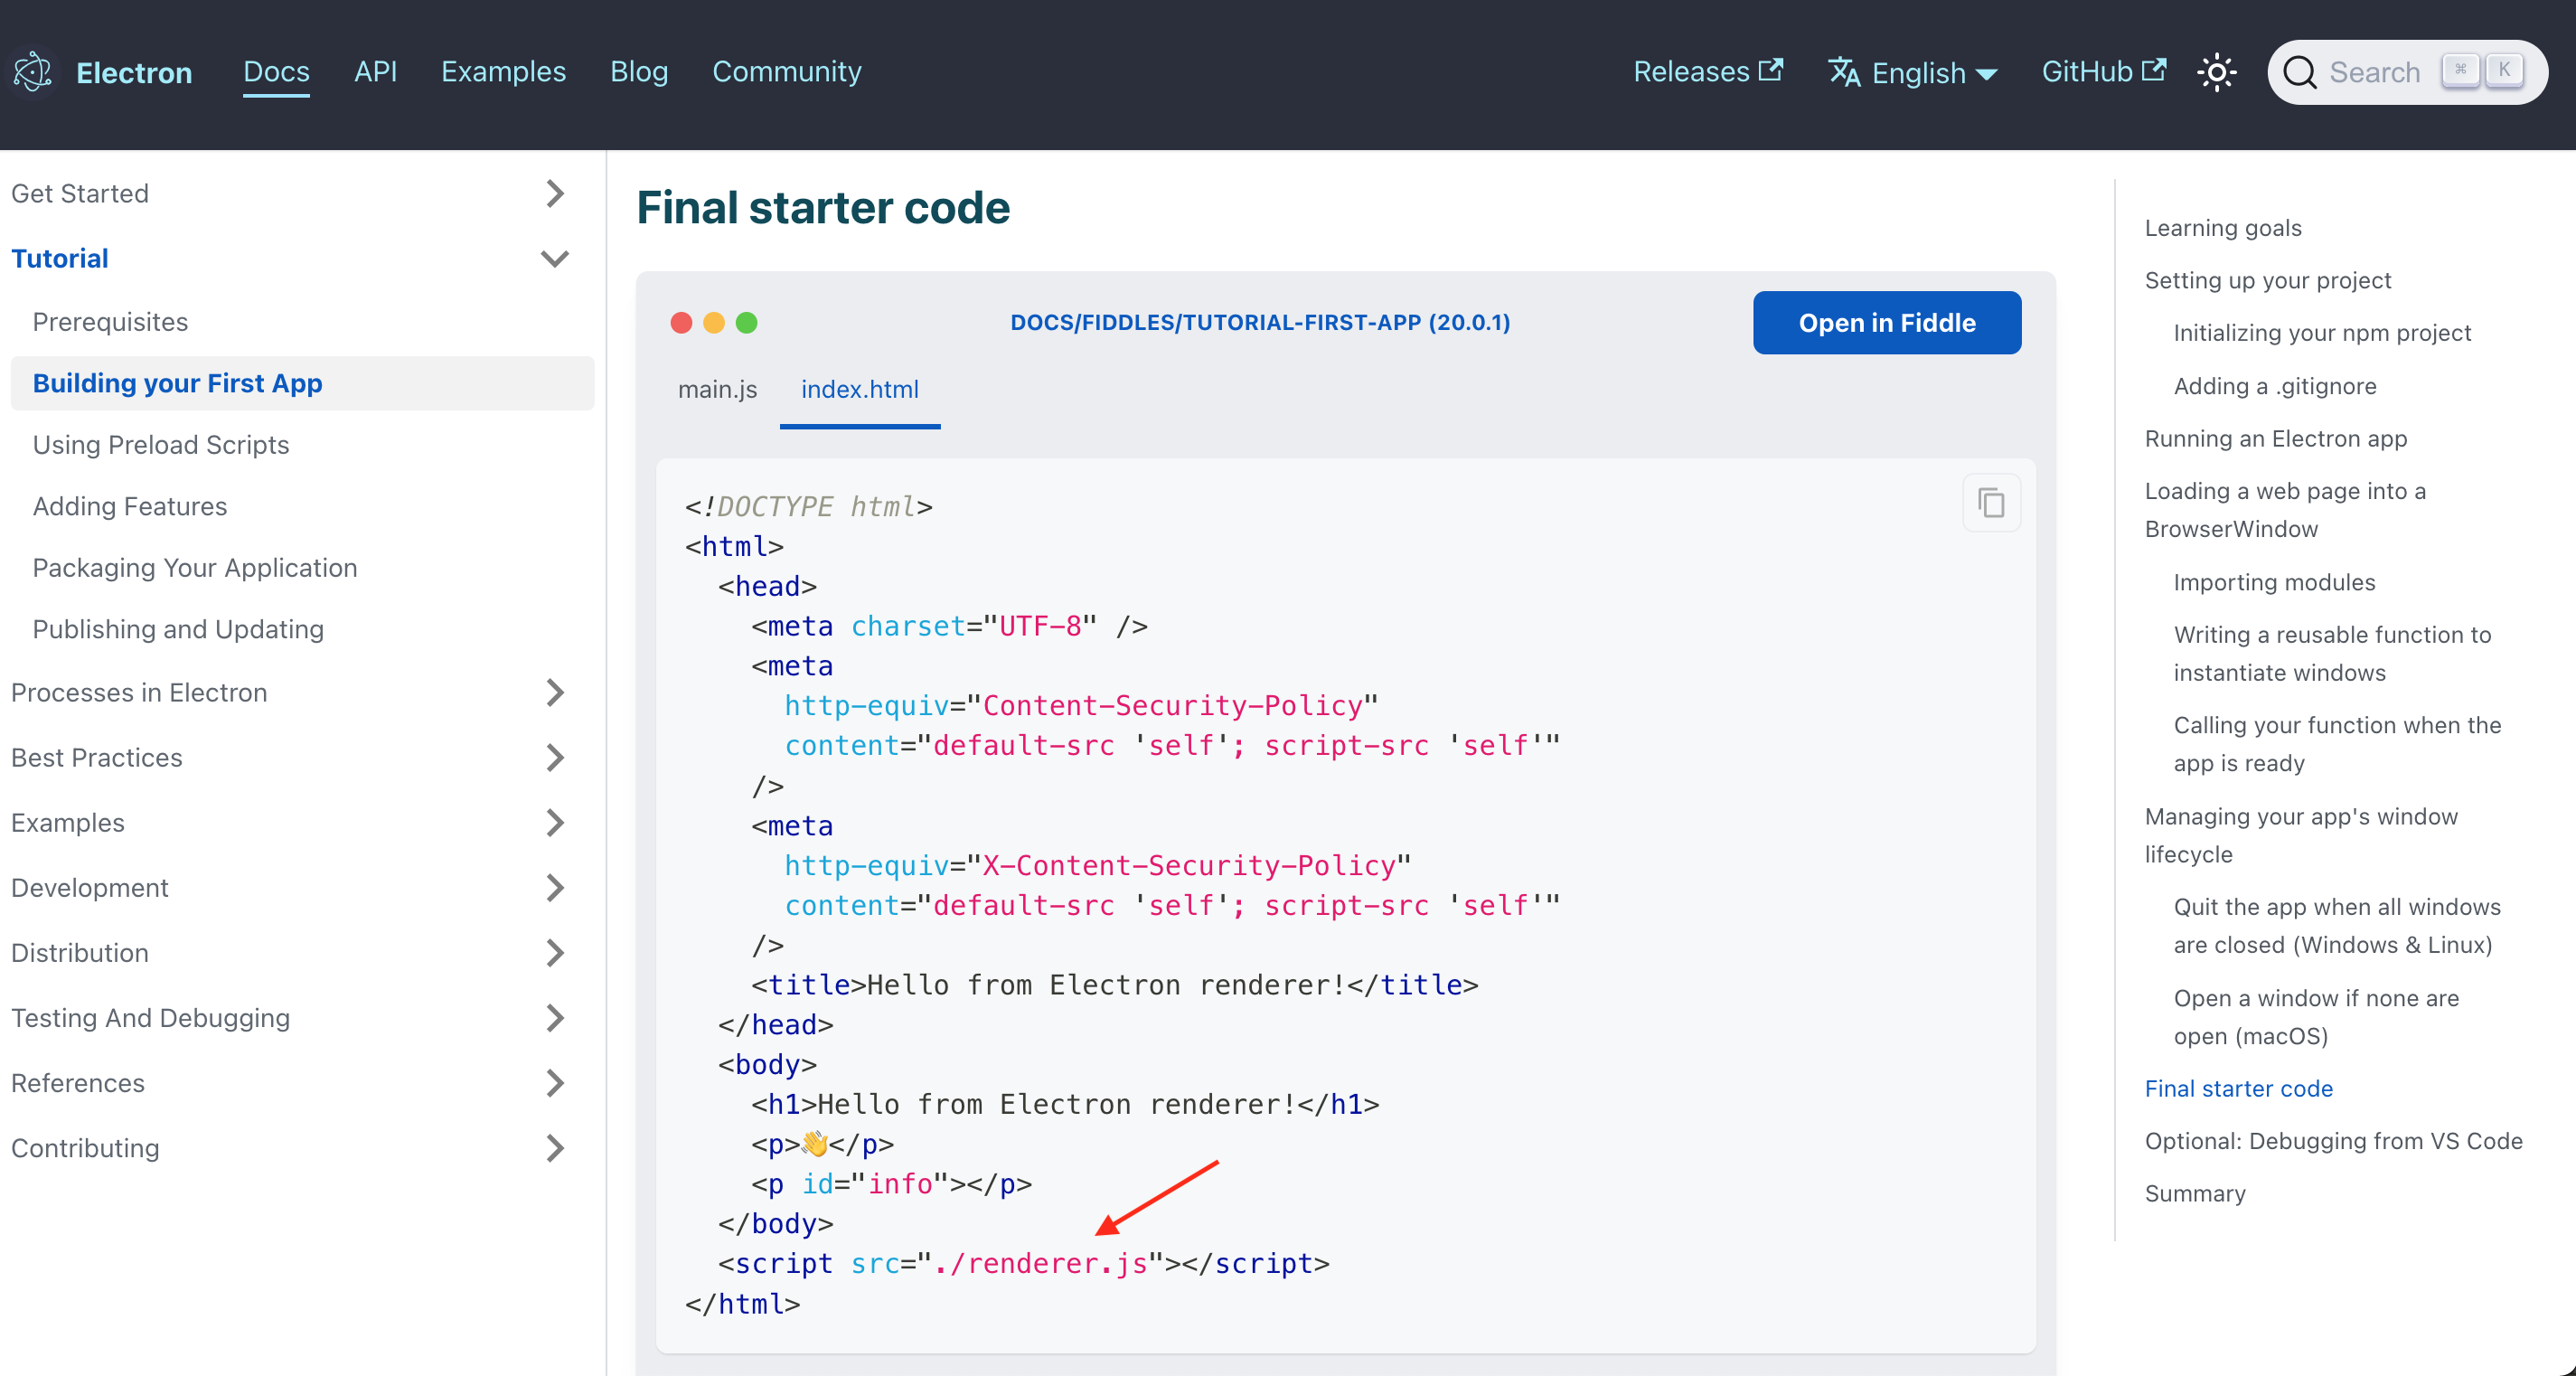Viewport: 2576px width, 1376px height.
Task: Open the Blog menu item
Action: point(639,71)
